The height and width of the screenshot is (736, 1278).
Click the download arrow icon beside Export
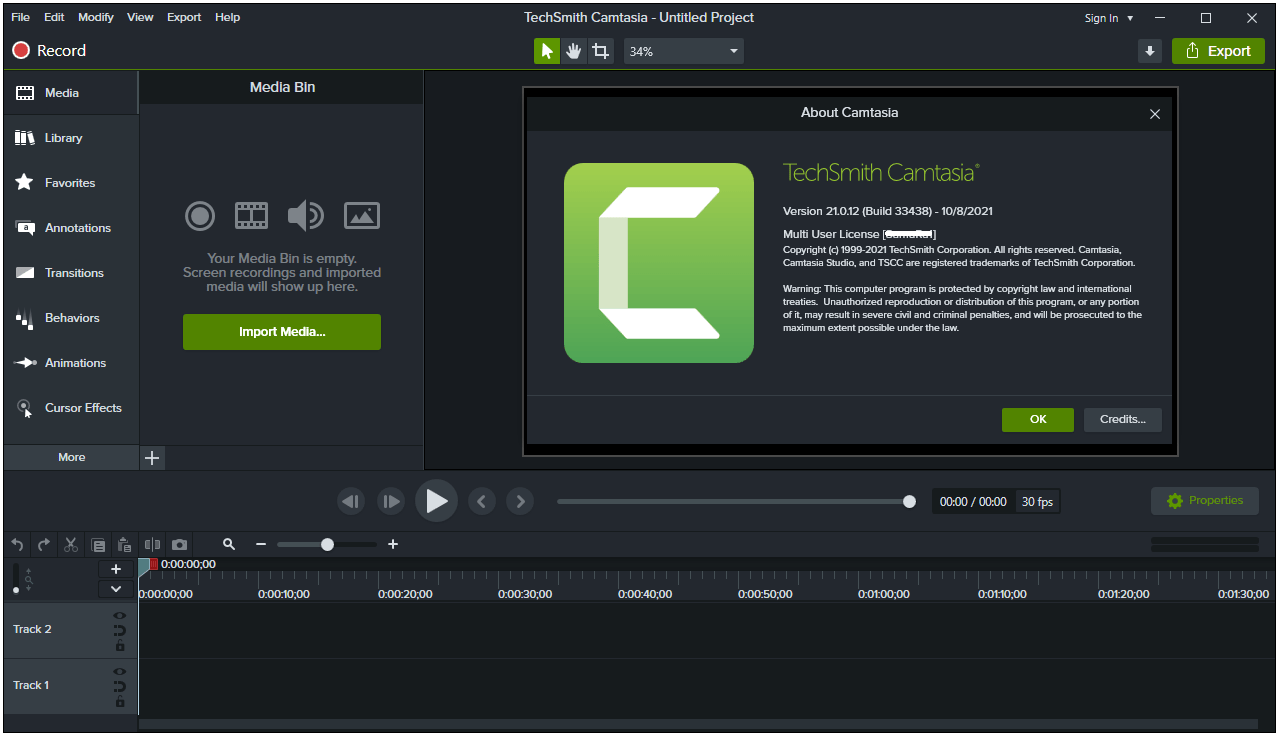coord(1150,51)
